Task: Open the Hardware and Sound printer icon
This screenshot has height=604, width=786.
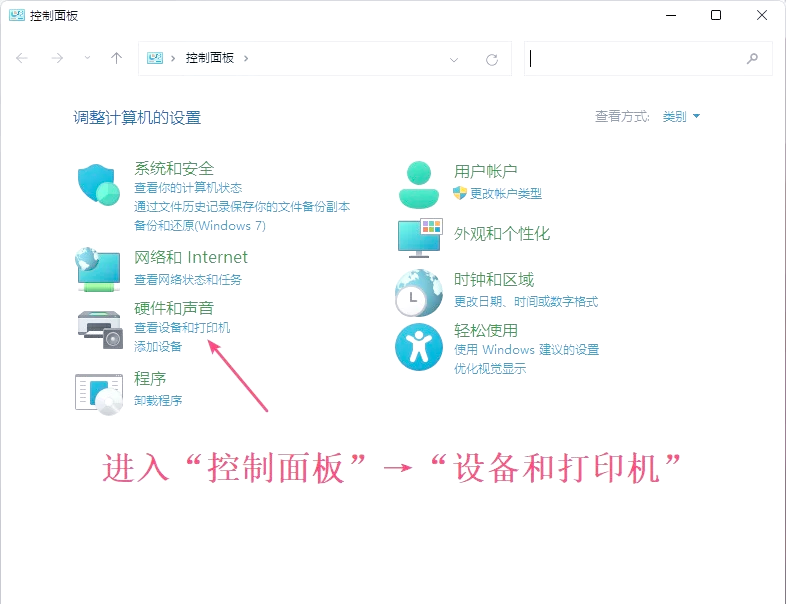Action: click(x=100, y=329)
